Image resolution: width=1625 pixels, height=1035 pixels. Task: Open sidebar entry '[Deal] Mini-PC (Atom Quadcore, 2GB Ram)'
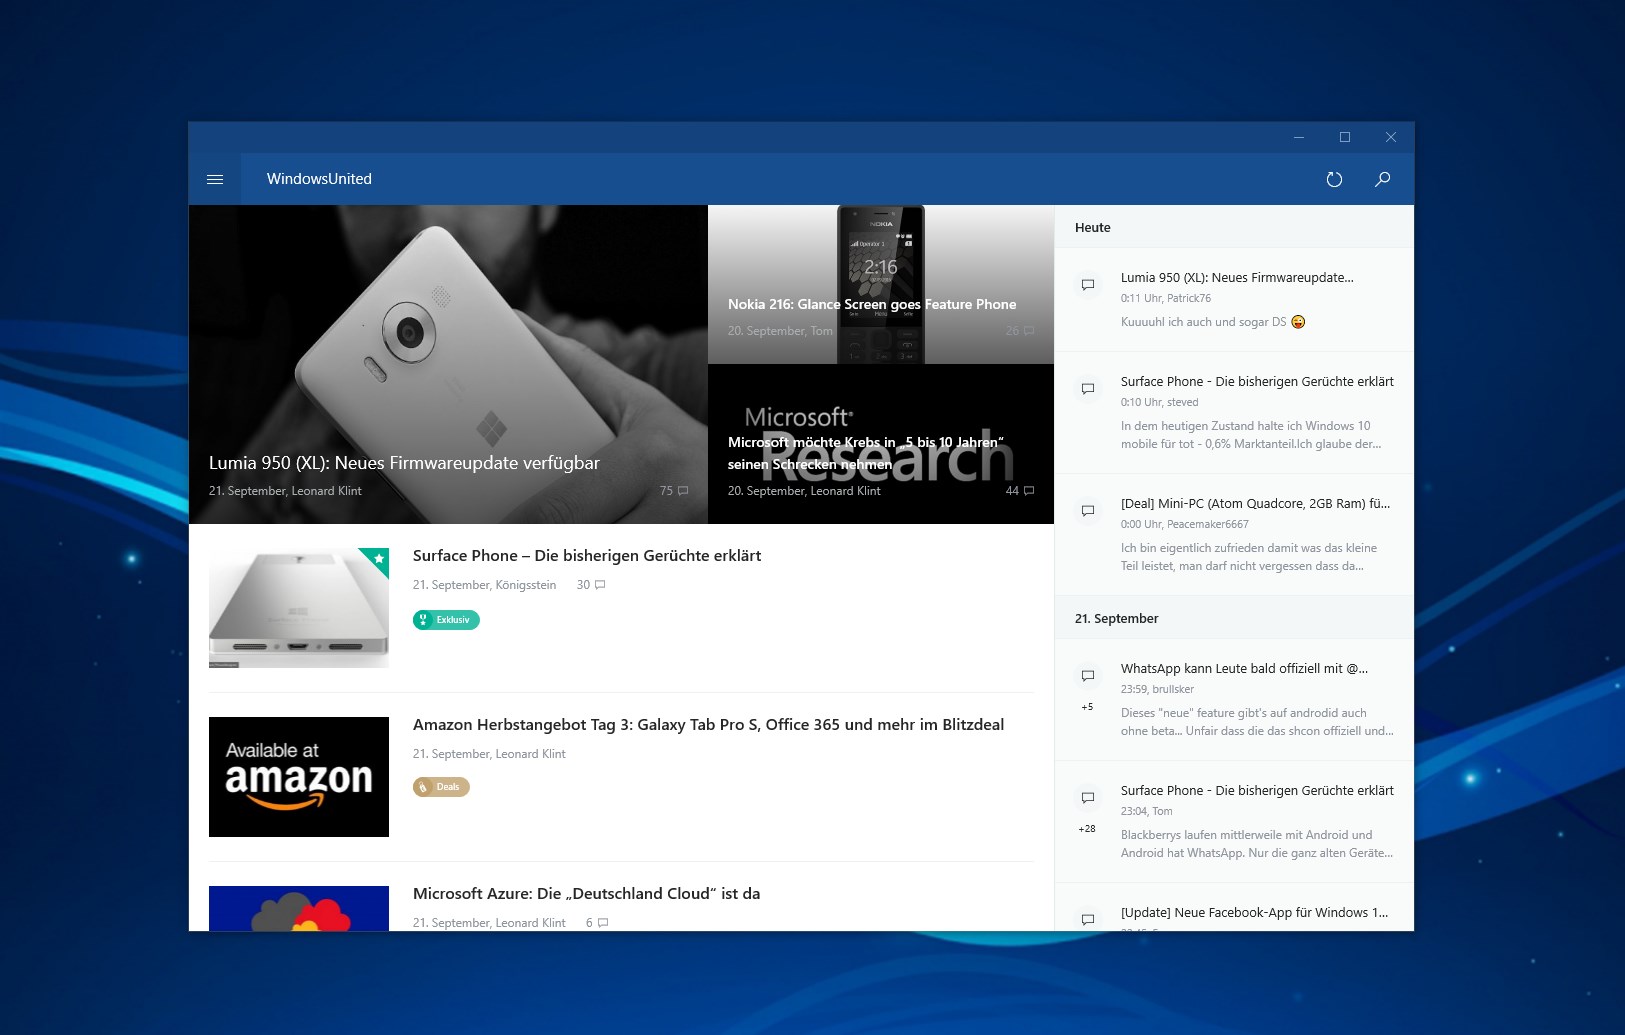click(1255, 504)
